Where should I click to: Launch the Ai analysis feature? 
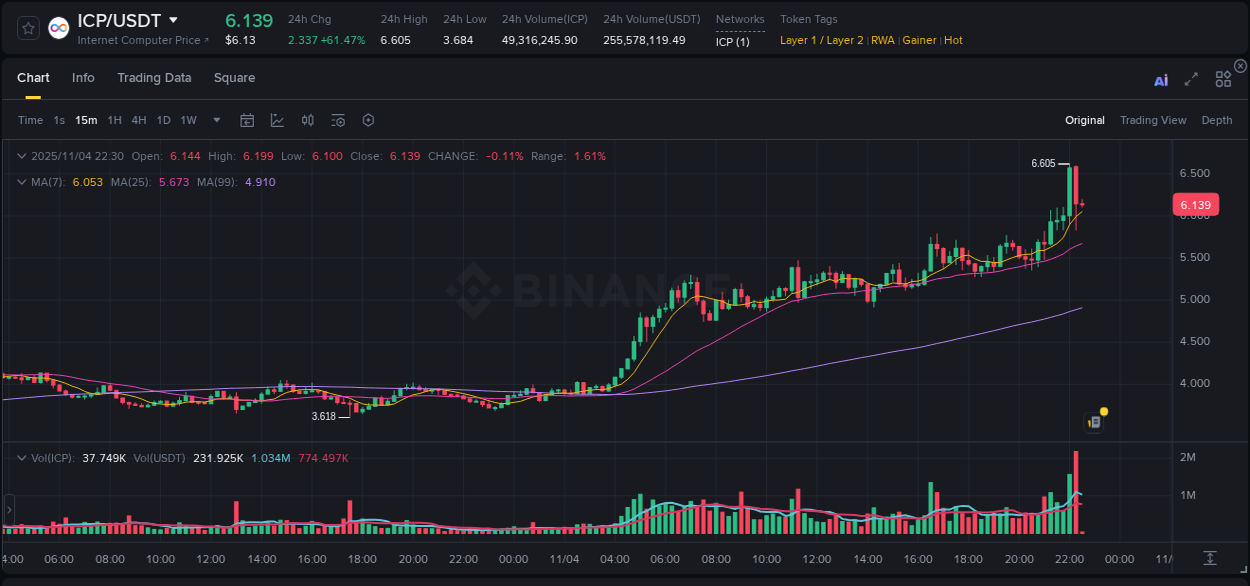pyautogui.click(x=1160, y=78)
